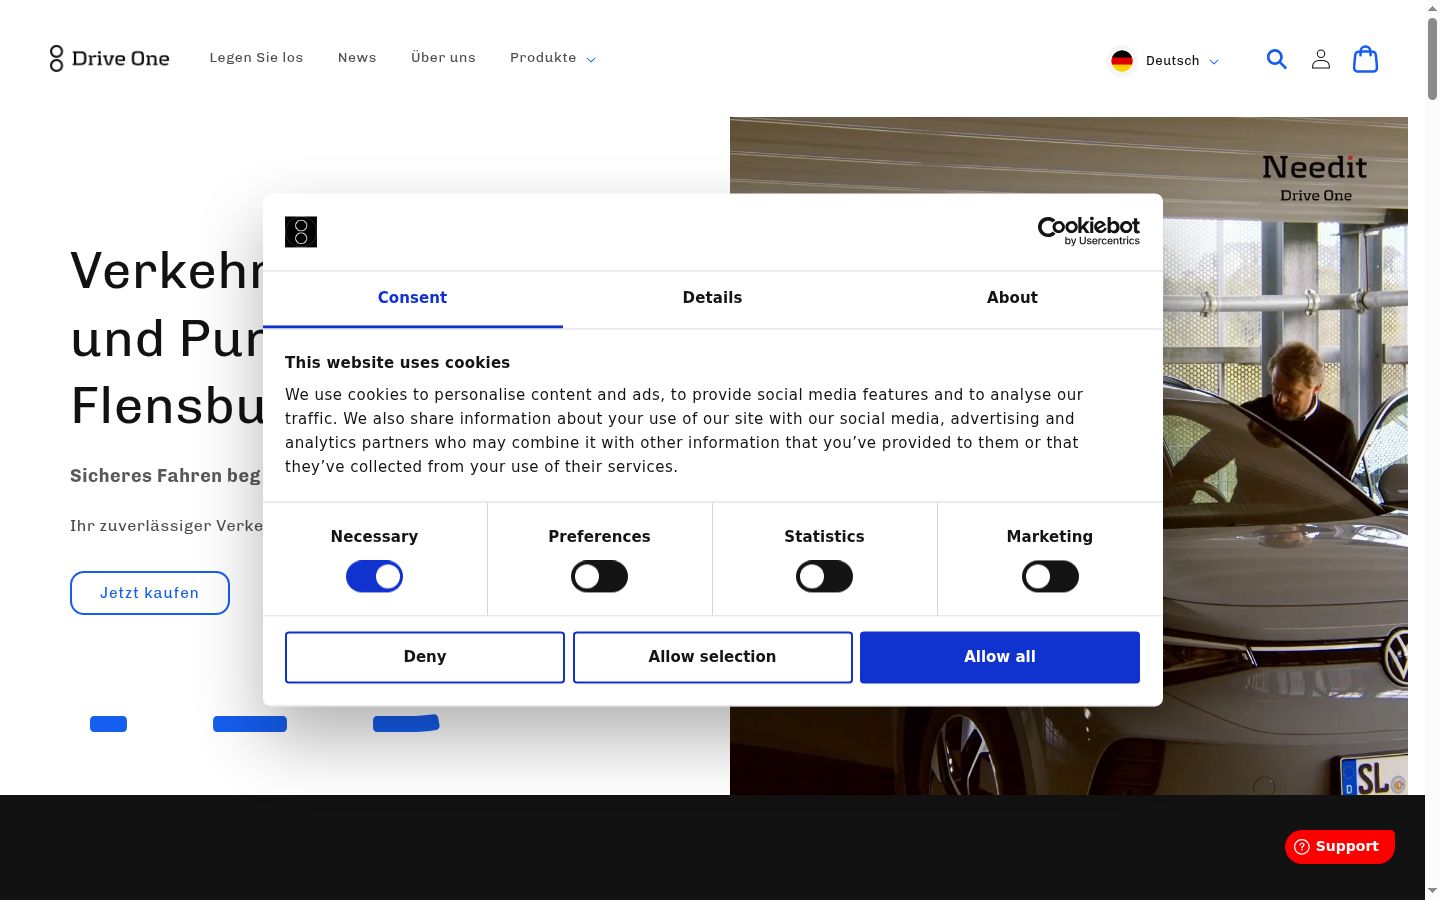Click the 'This website uses cookies' heading
1440x900 pixels.
pos(397,363)
